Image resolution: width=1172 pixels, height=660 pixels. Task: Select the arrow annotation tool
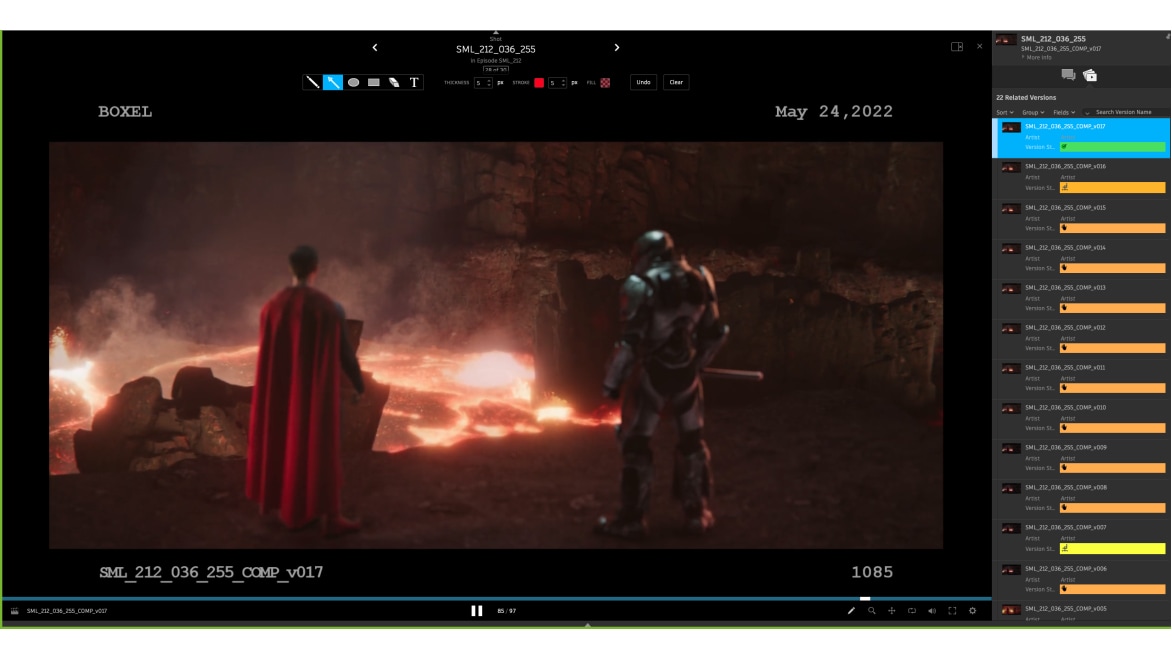[333, 82]
